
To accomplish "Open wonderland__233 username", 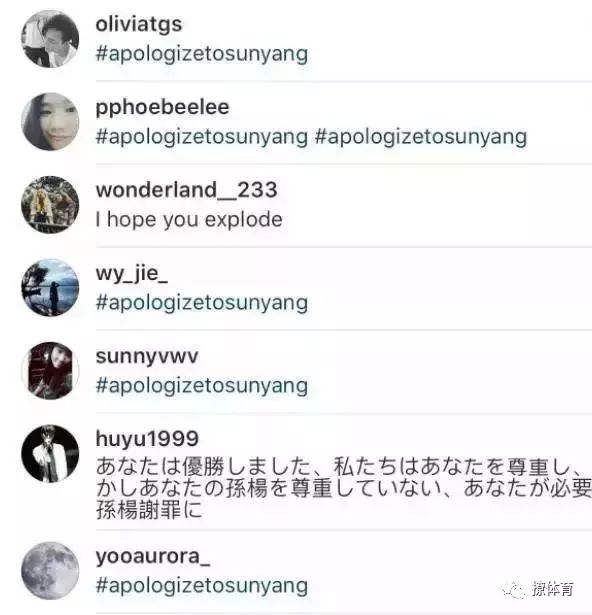I will click(x=187, y=190).
